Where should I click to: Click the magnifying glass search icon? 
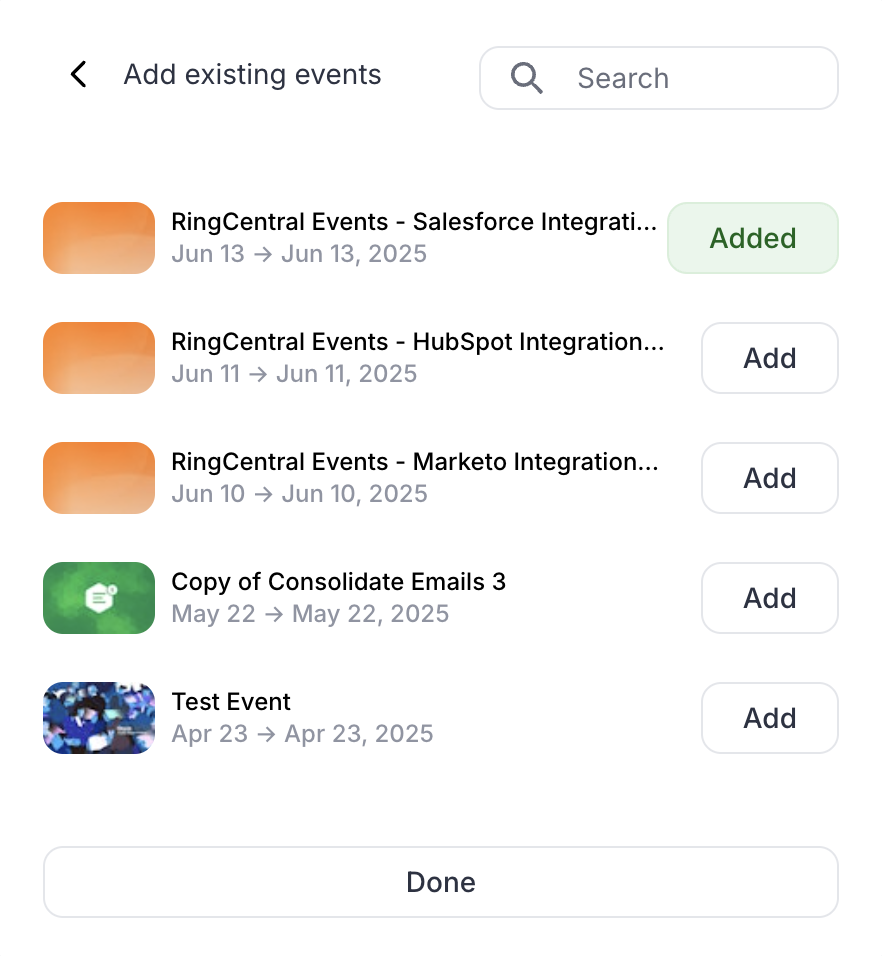(526, 78)
